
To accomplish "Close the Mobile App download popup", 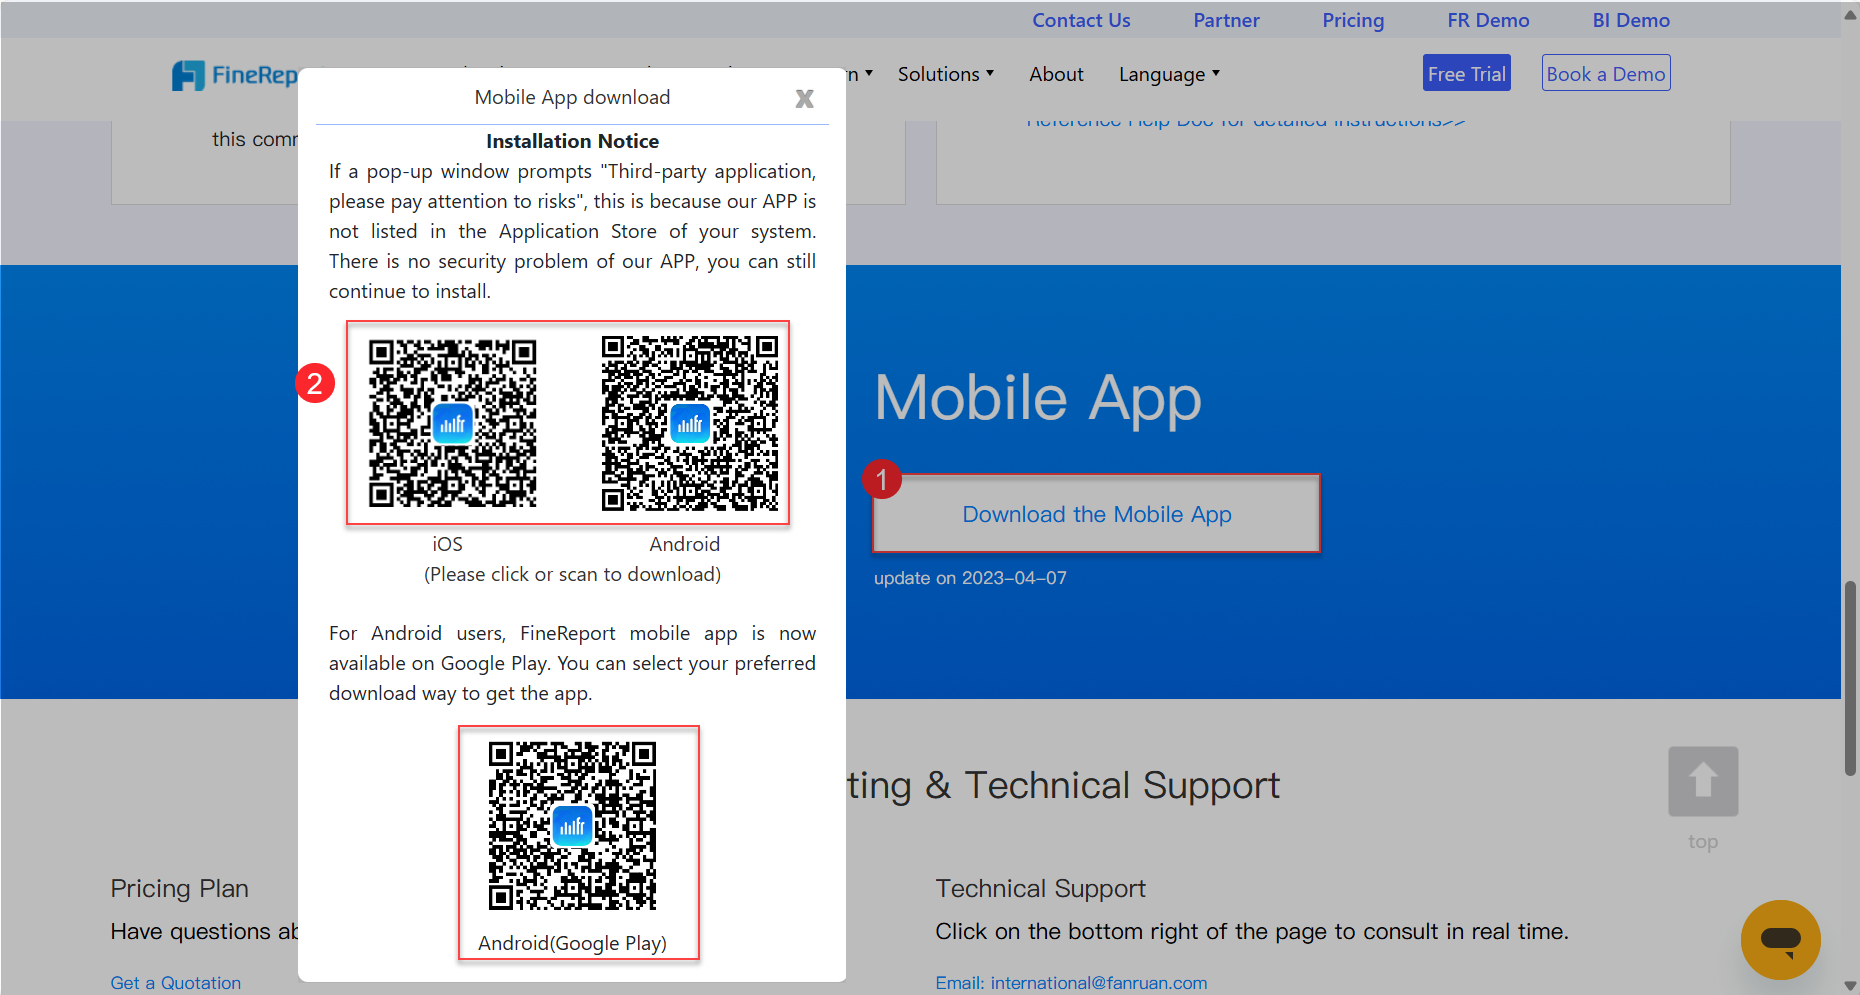I will coord(804,98).
